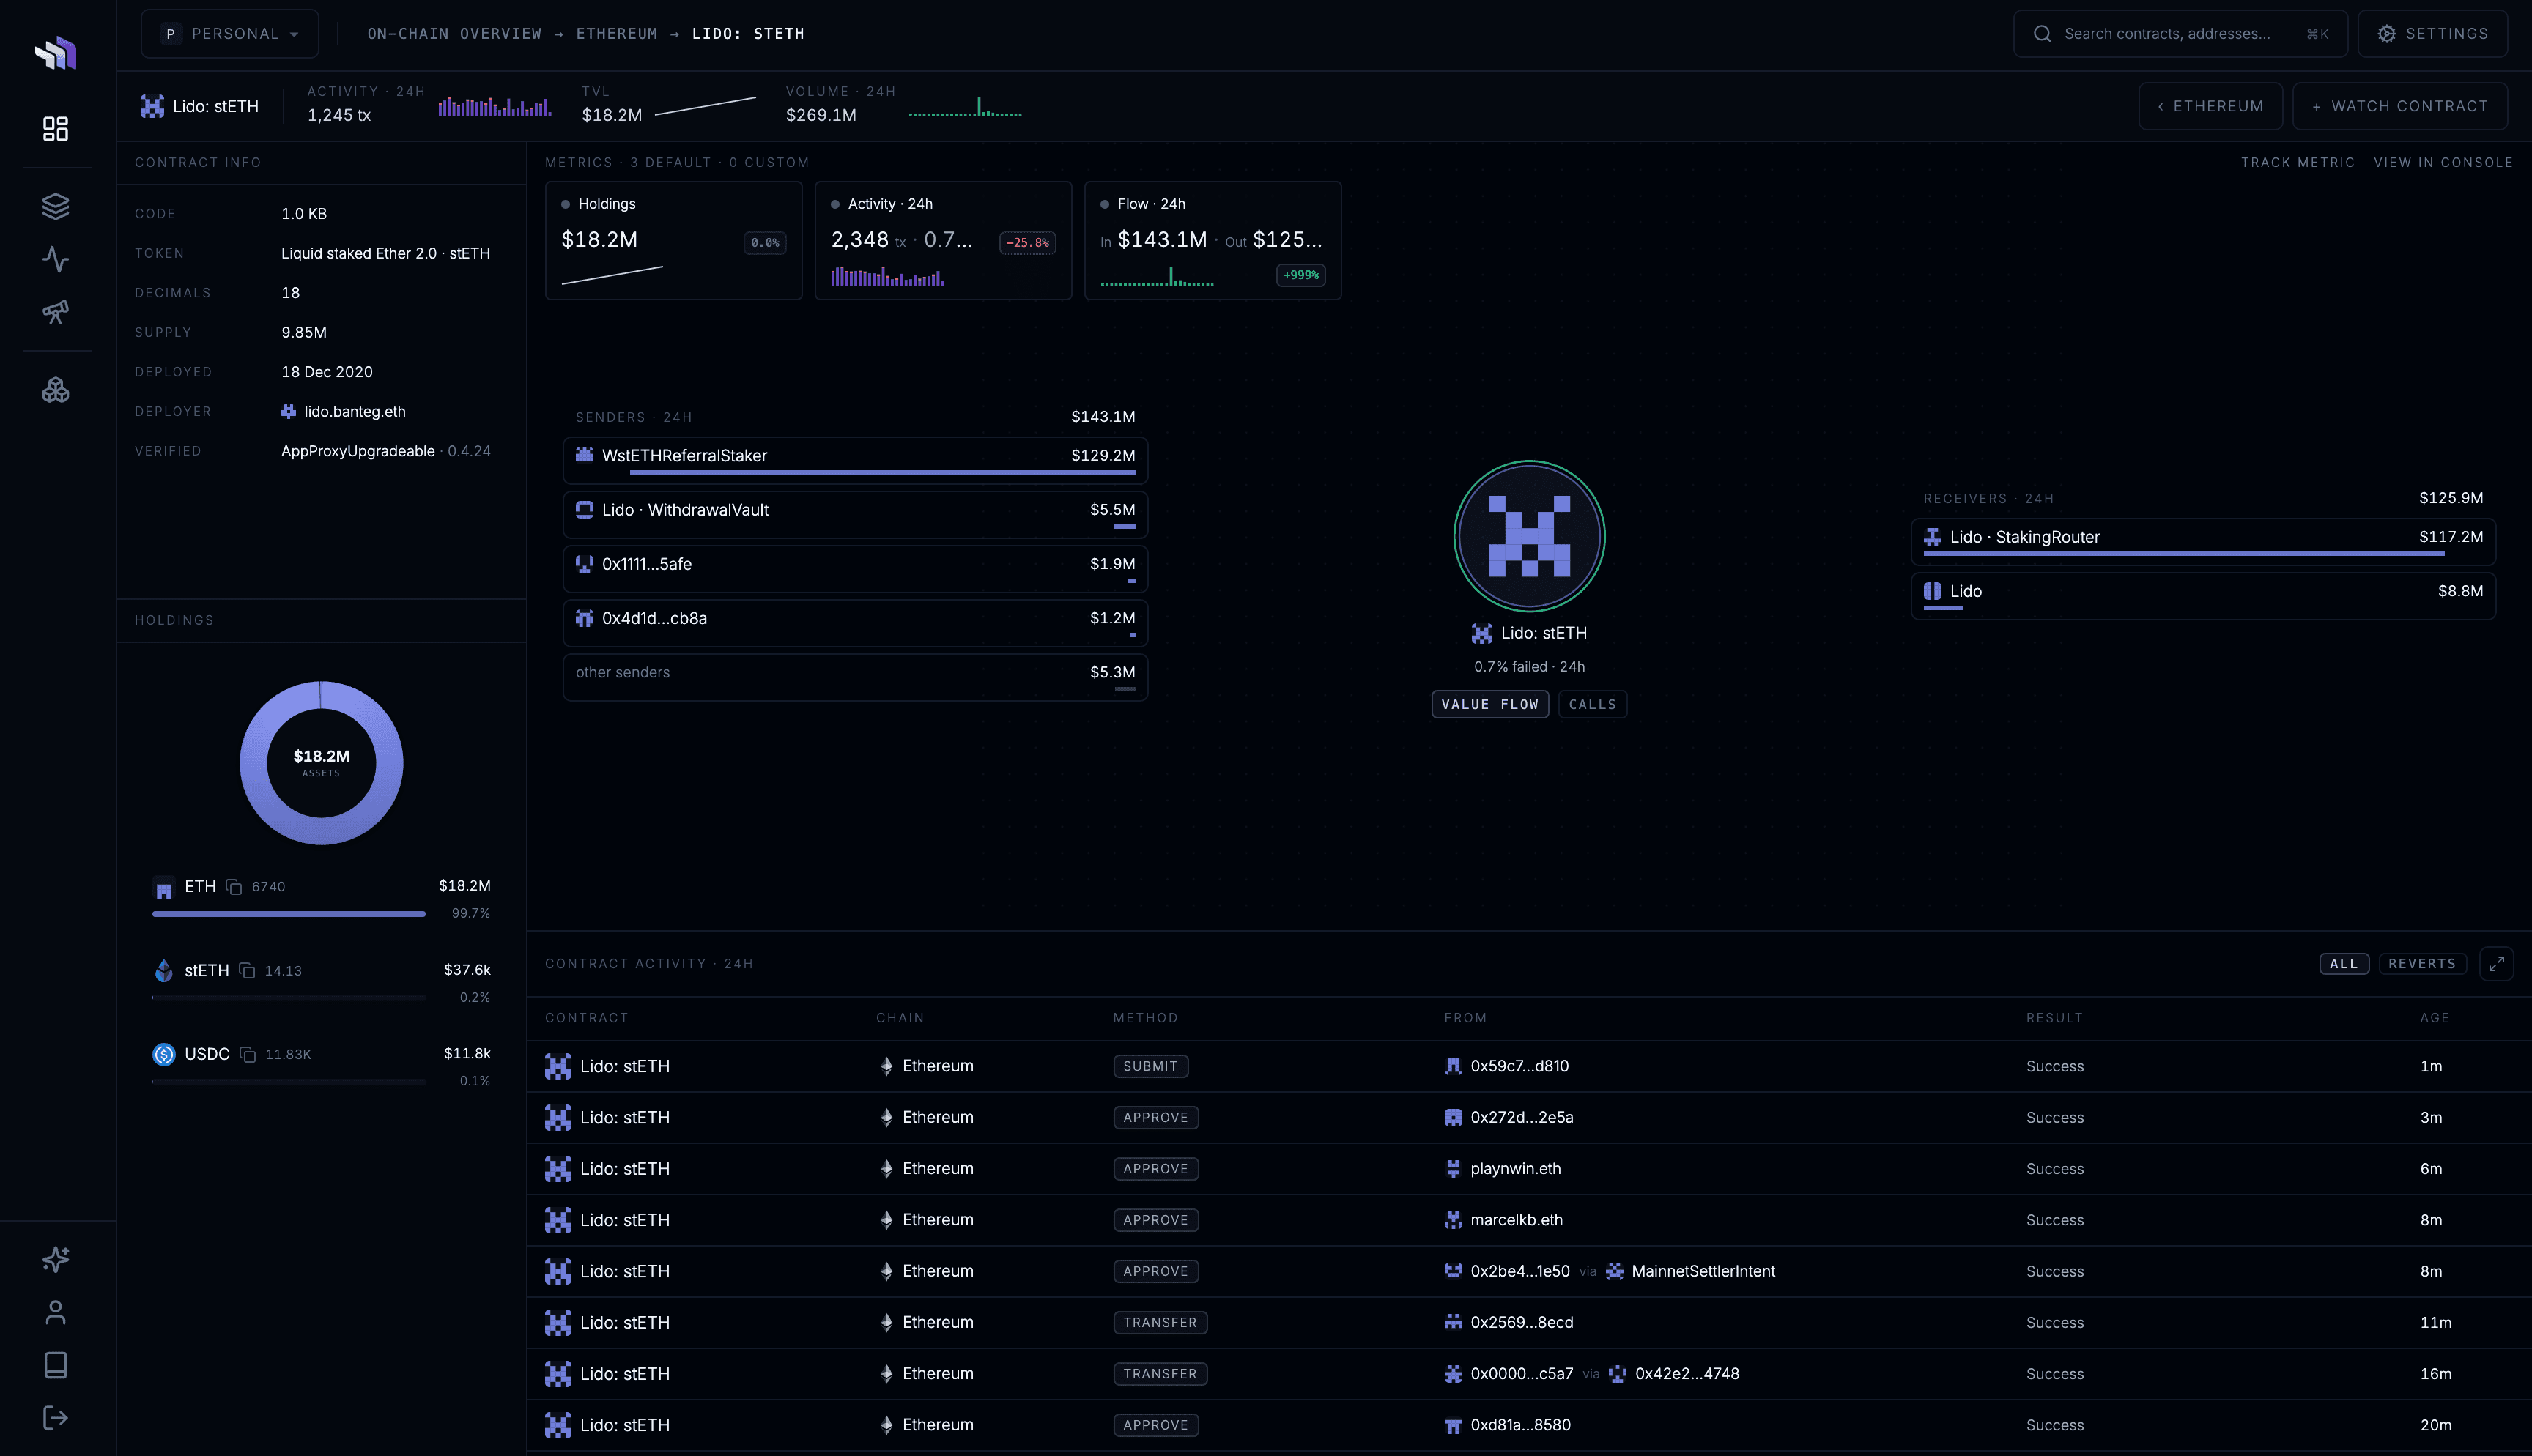Open the dashboard grid icon in sidebar
Image resolution: width=2532 pixels, height=1456 pixels.
pos(56,129)
